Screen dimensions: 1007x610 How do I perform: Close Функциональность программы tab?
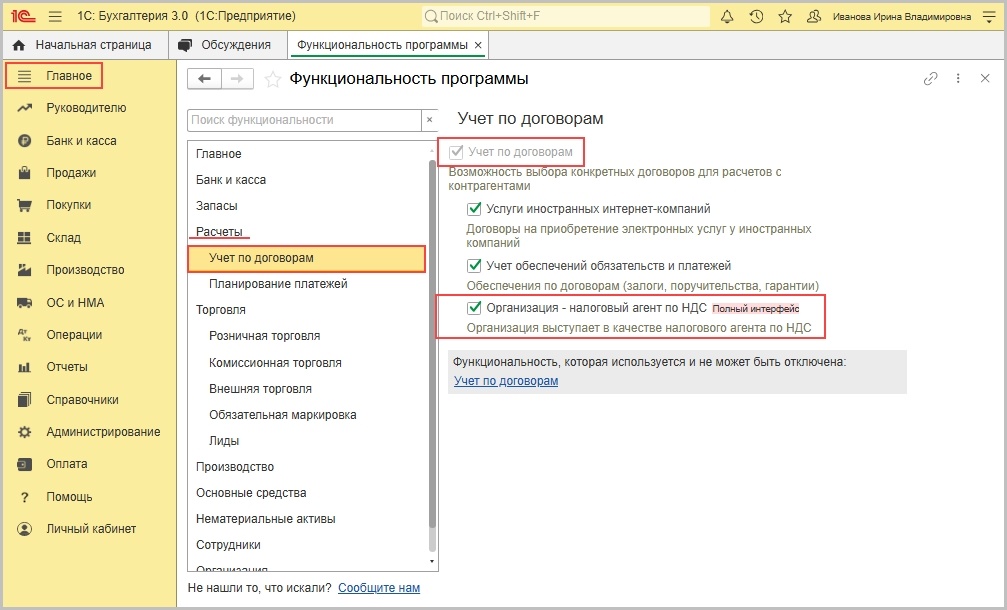click(x=478, y=45)
